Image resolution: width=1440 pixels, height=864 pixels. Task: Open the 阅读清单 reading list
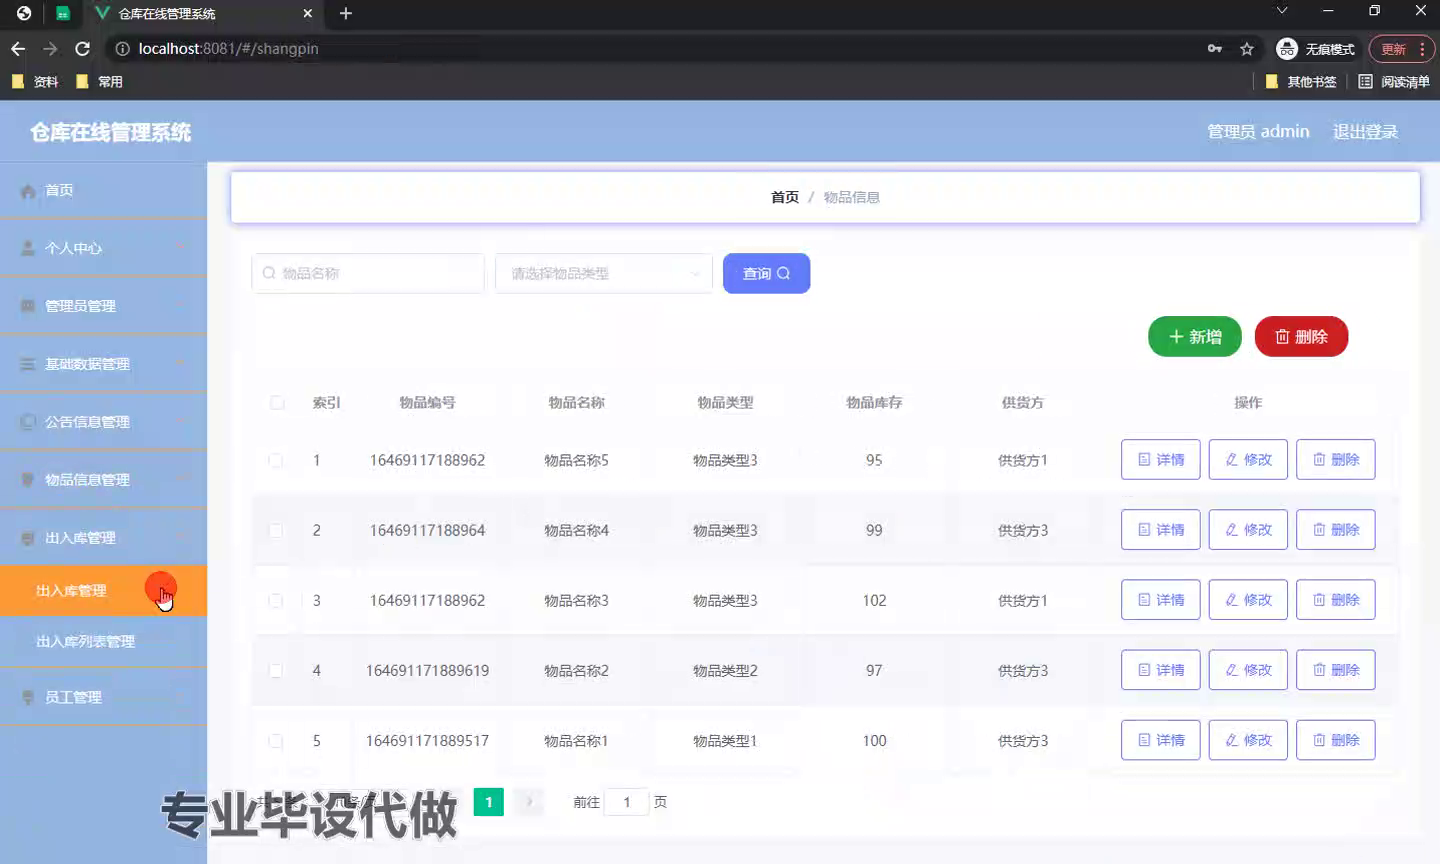coord(1394,81)
